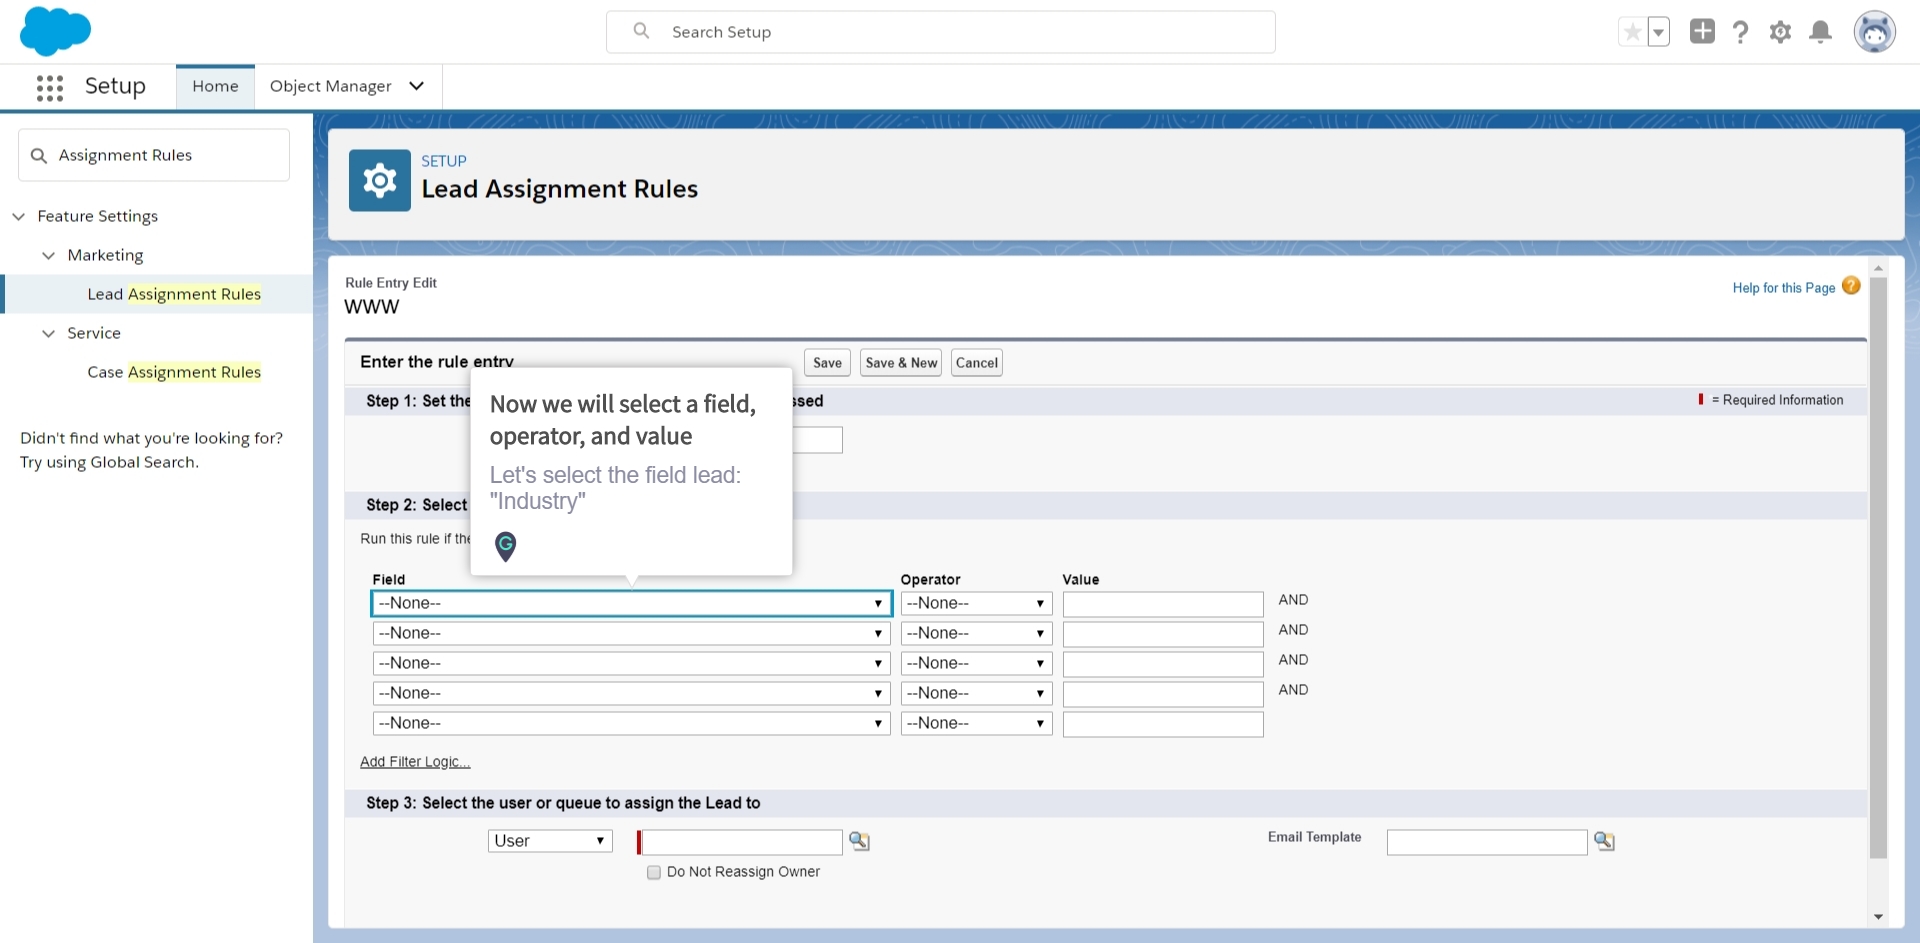Click the required user name field
Image resolution: width=1920 pixels, height=943 pixels.
[x=741, y=842]
